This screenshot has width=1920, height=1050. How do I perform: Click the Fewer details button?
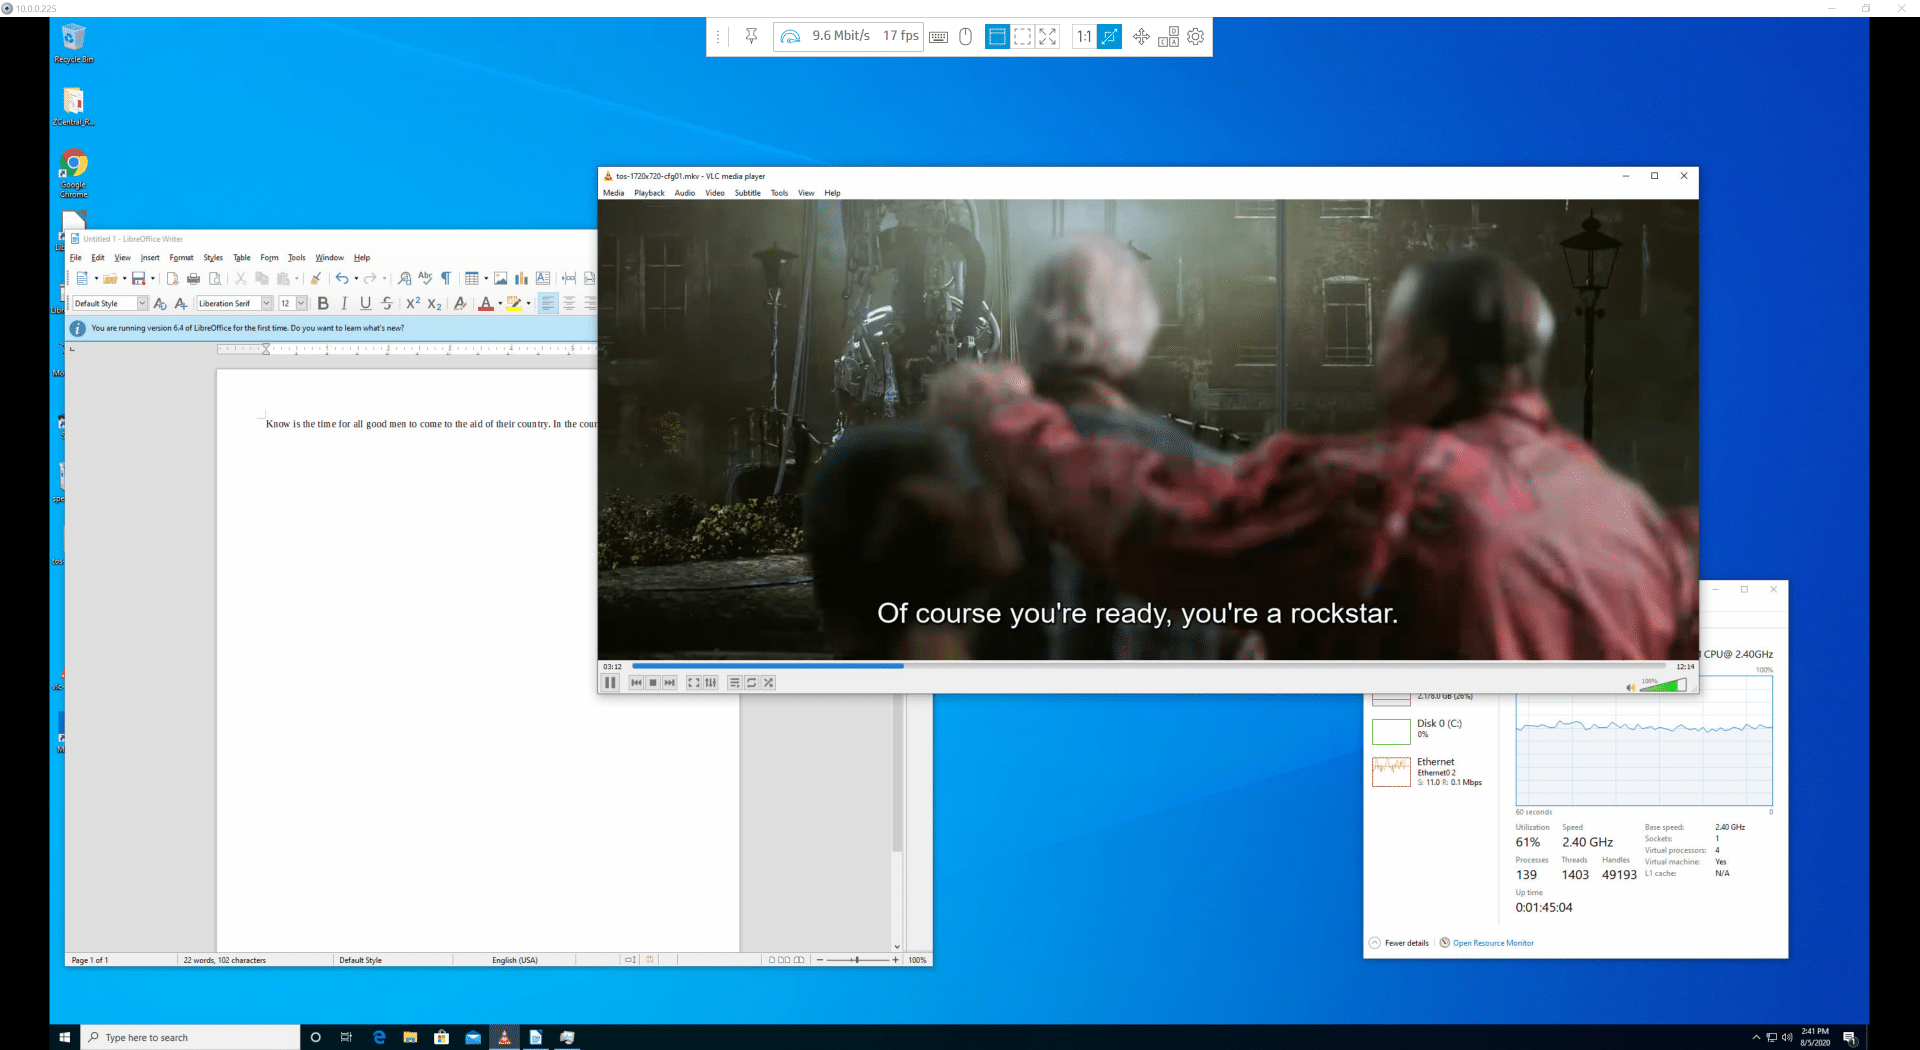click(x=1399, y=943)
